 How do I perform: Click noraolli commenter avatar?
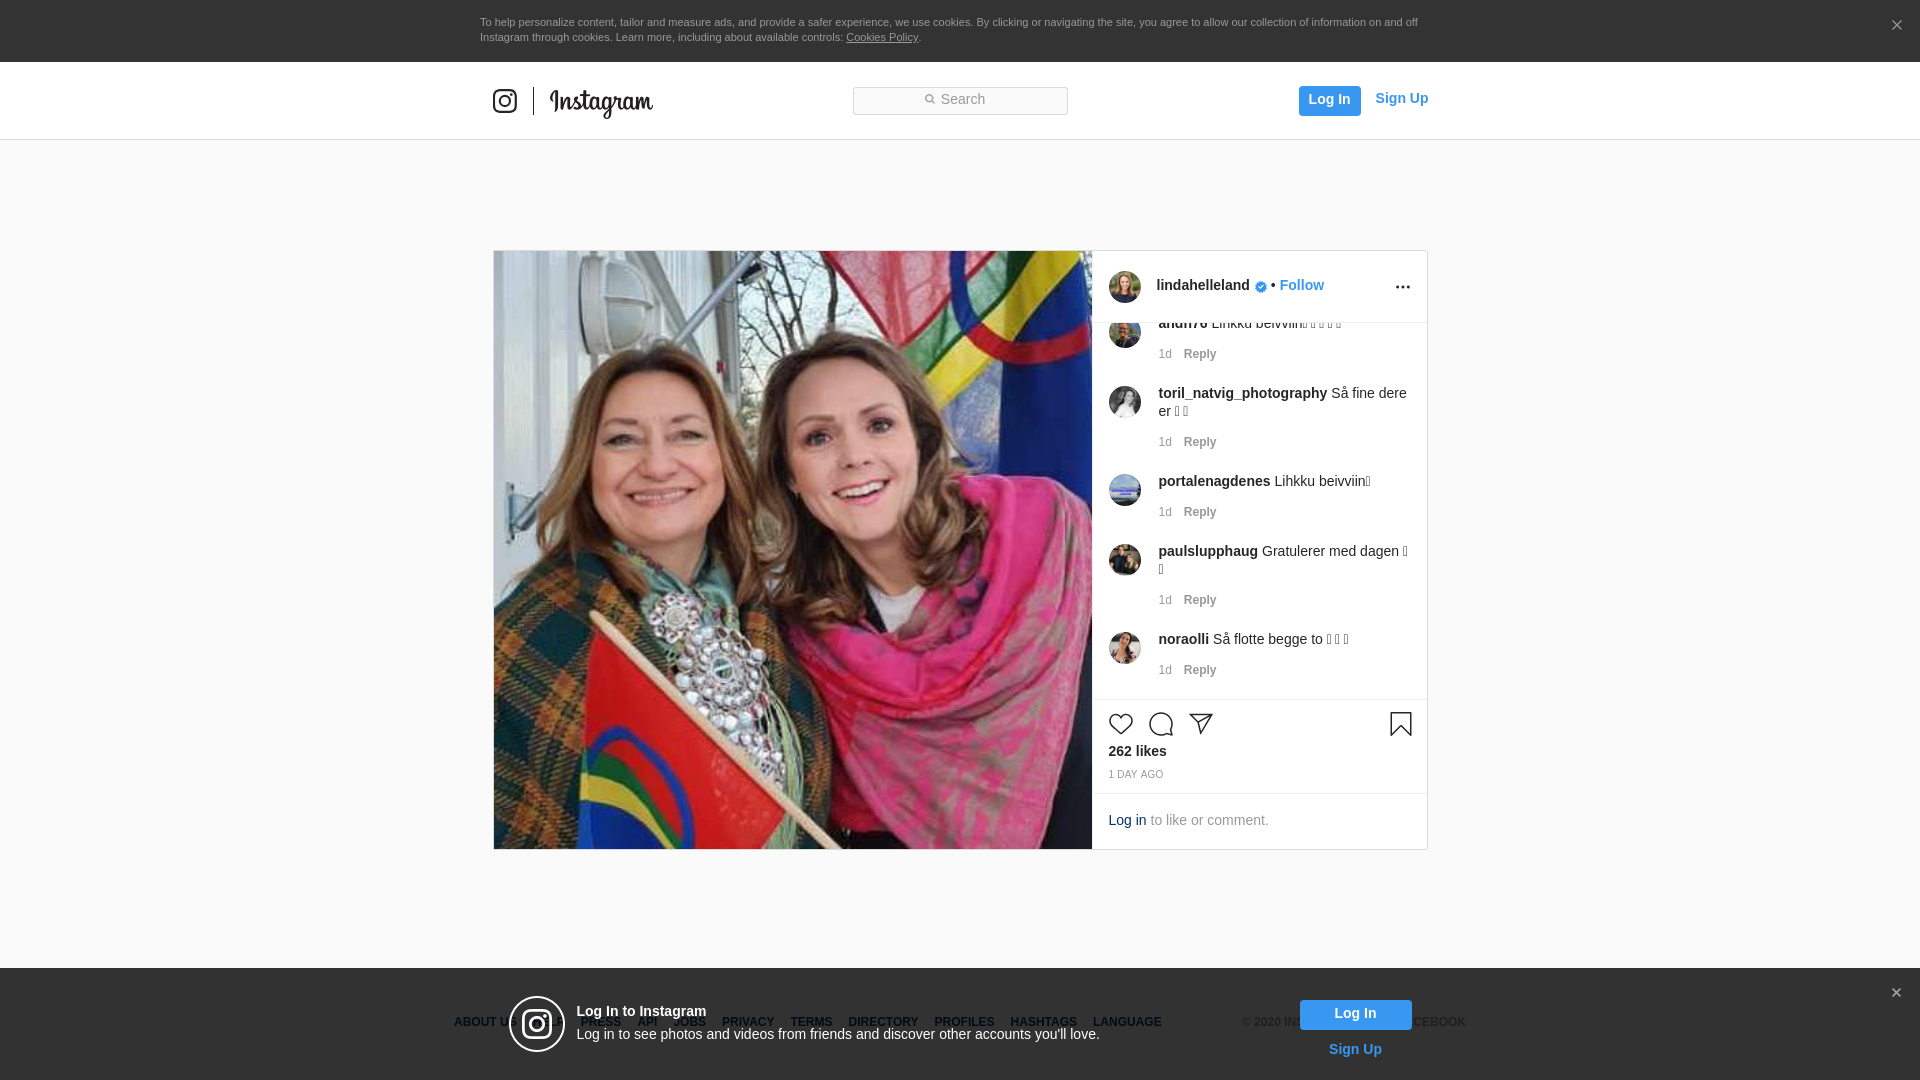click(x=1124, y=648)
